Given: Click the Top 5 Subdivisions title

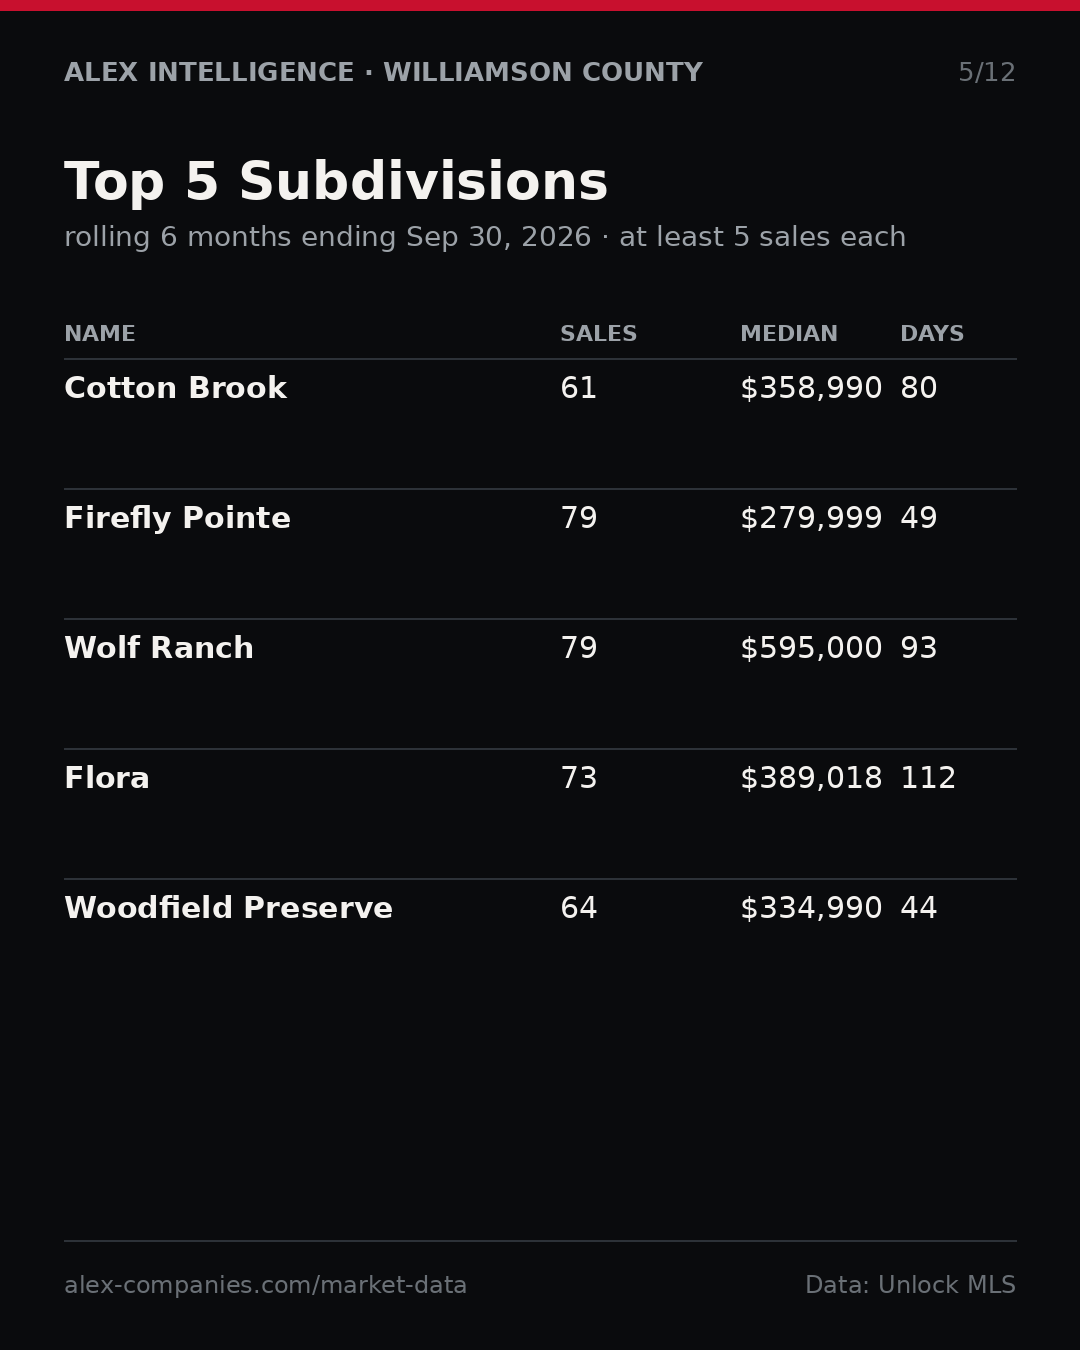Looking at the screenshot, I should (x=336, y=184).
